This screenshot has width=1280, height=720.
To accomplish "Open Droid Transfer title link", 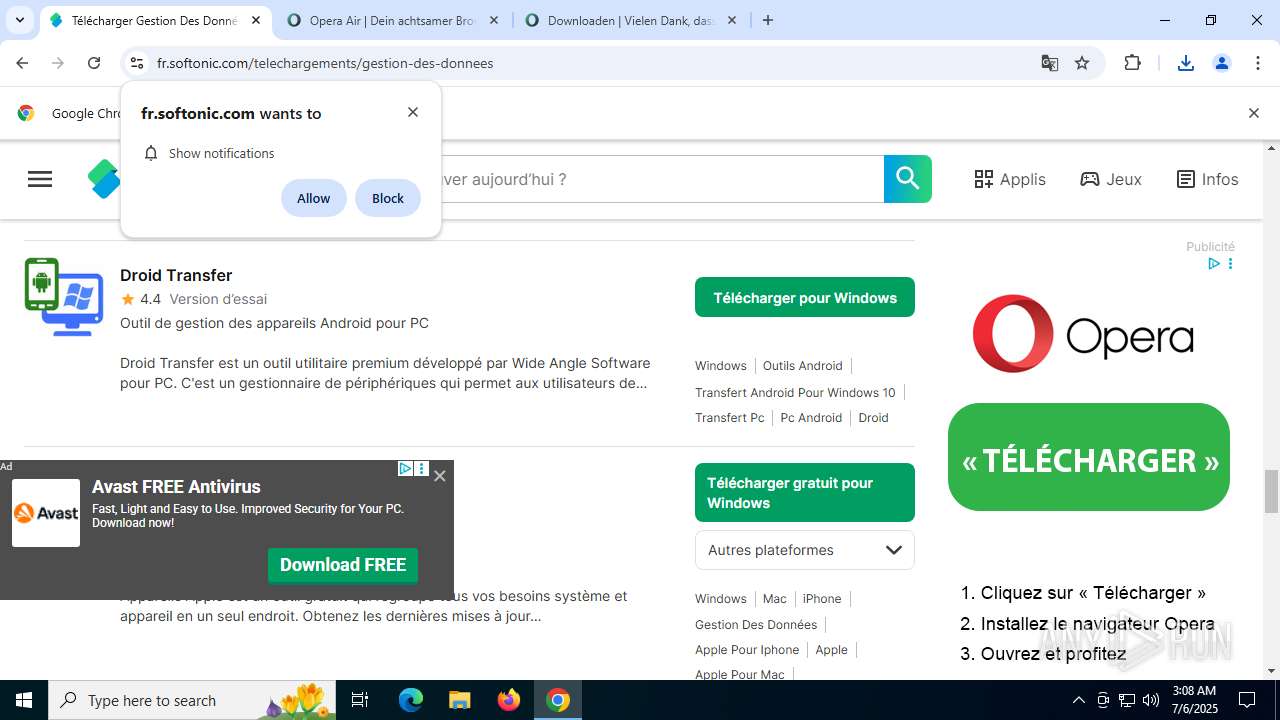I will (x=176, y=275).
